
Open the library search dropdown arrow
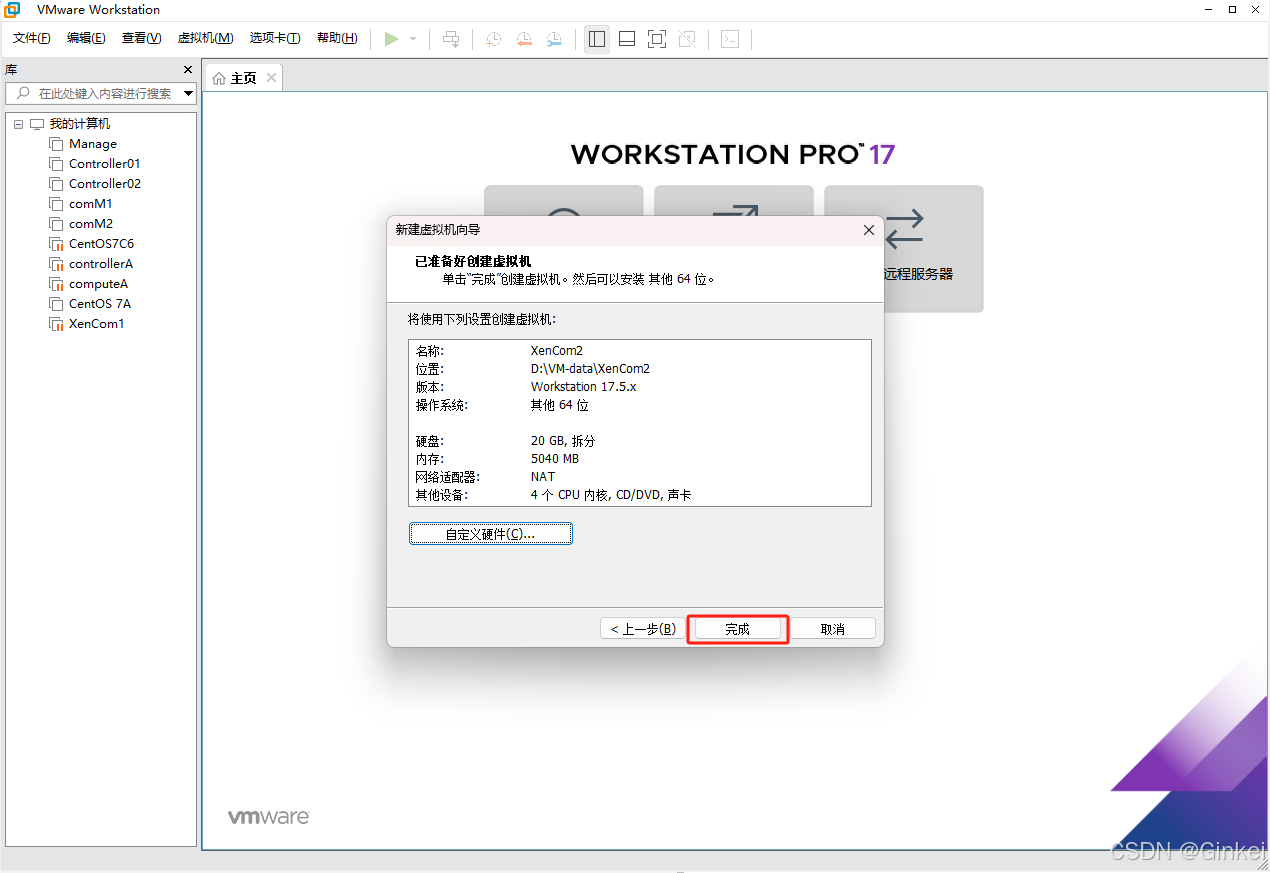189,93
